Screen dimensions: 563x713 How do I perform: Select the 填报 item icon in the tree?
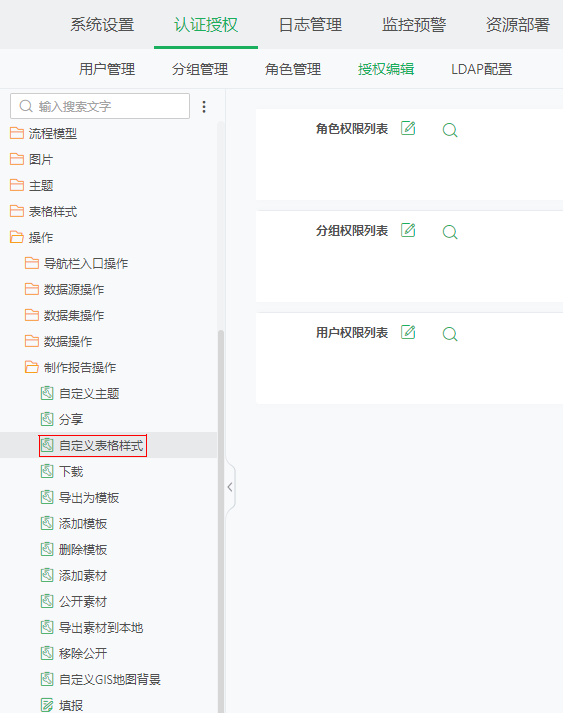(x=47, y=705)
